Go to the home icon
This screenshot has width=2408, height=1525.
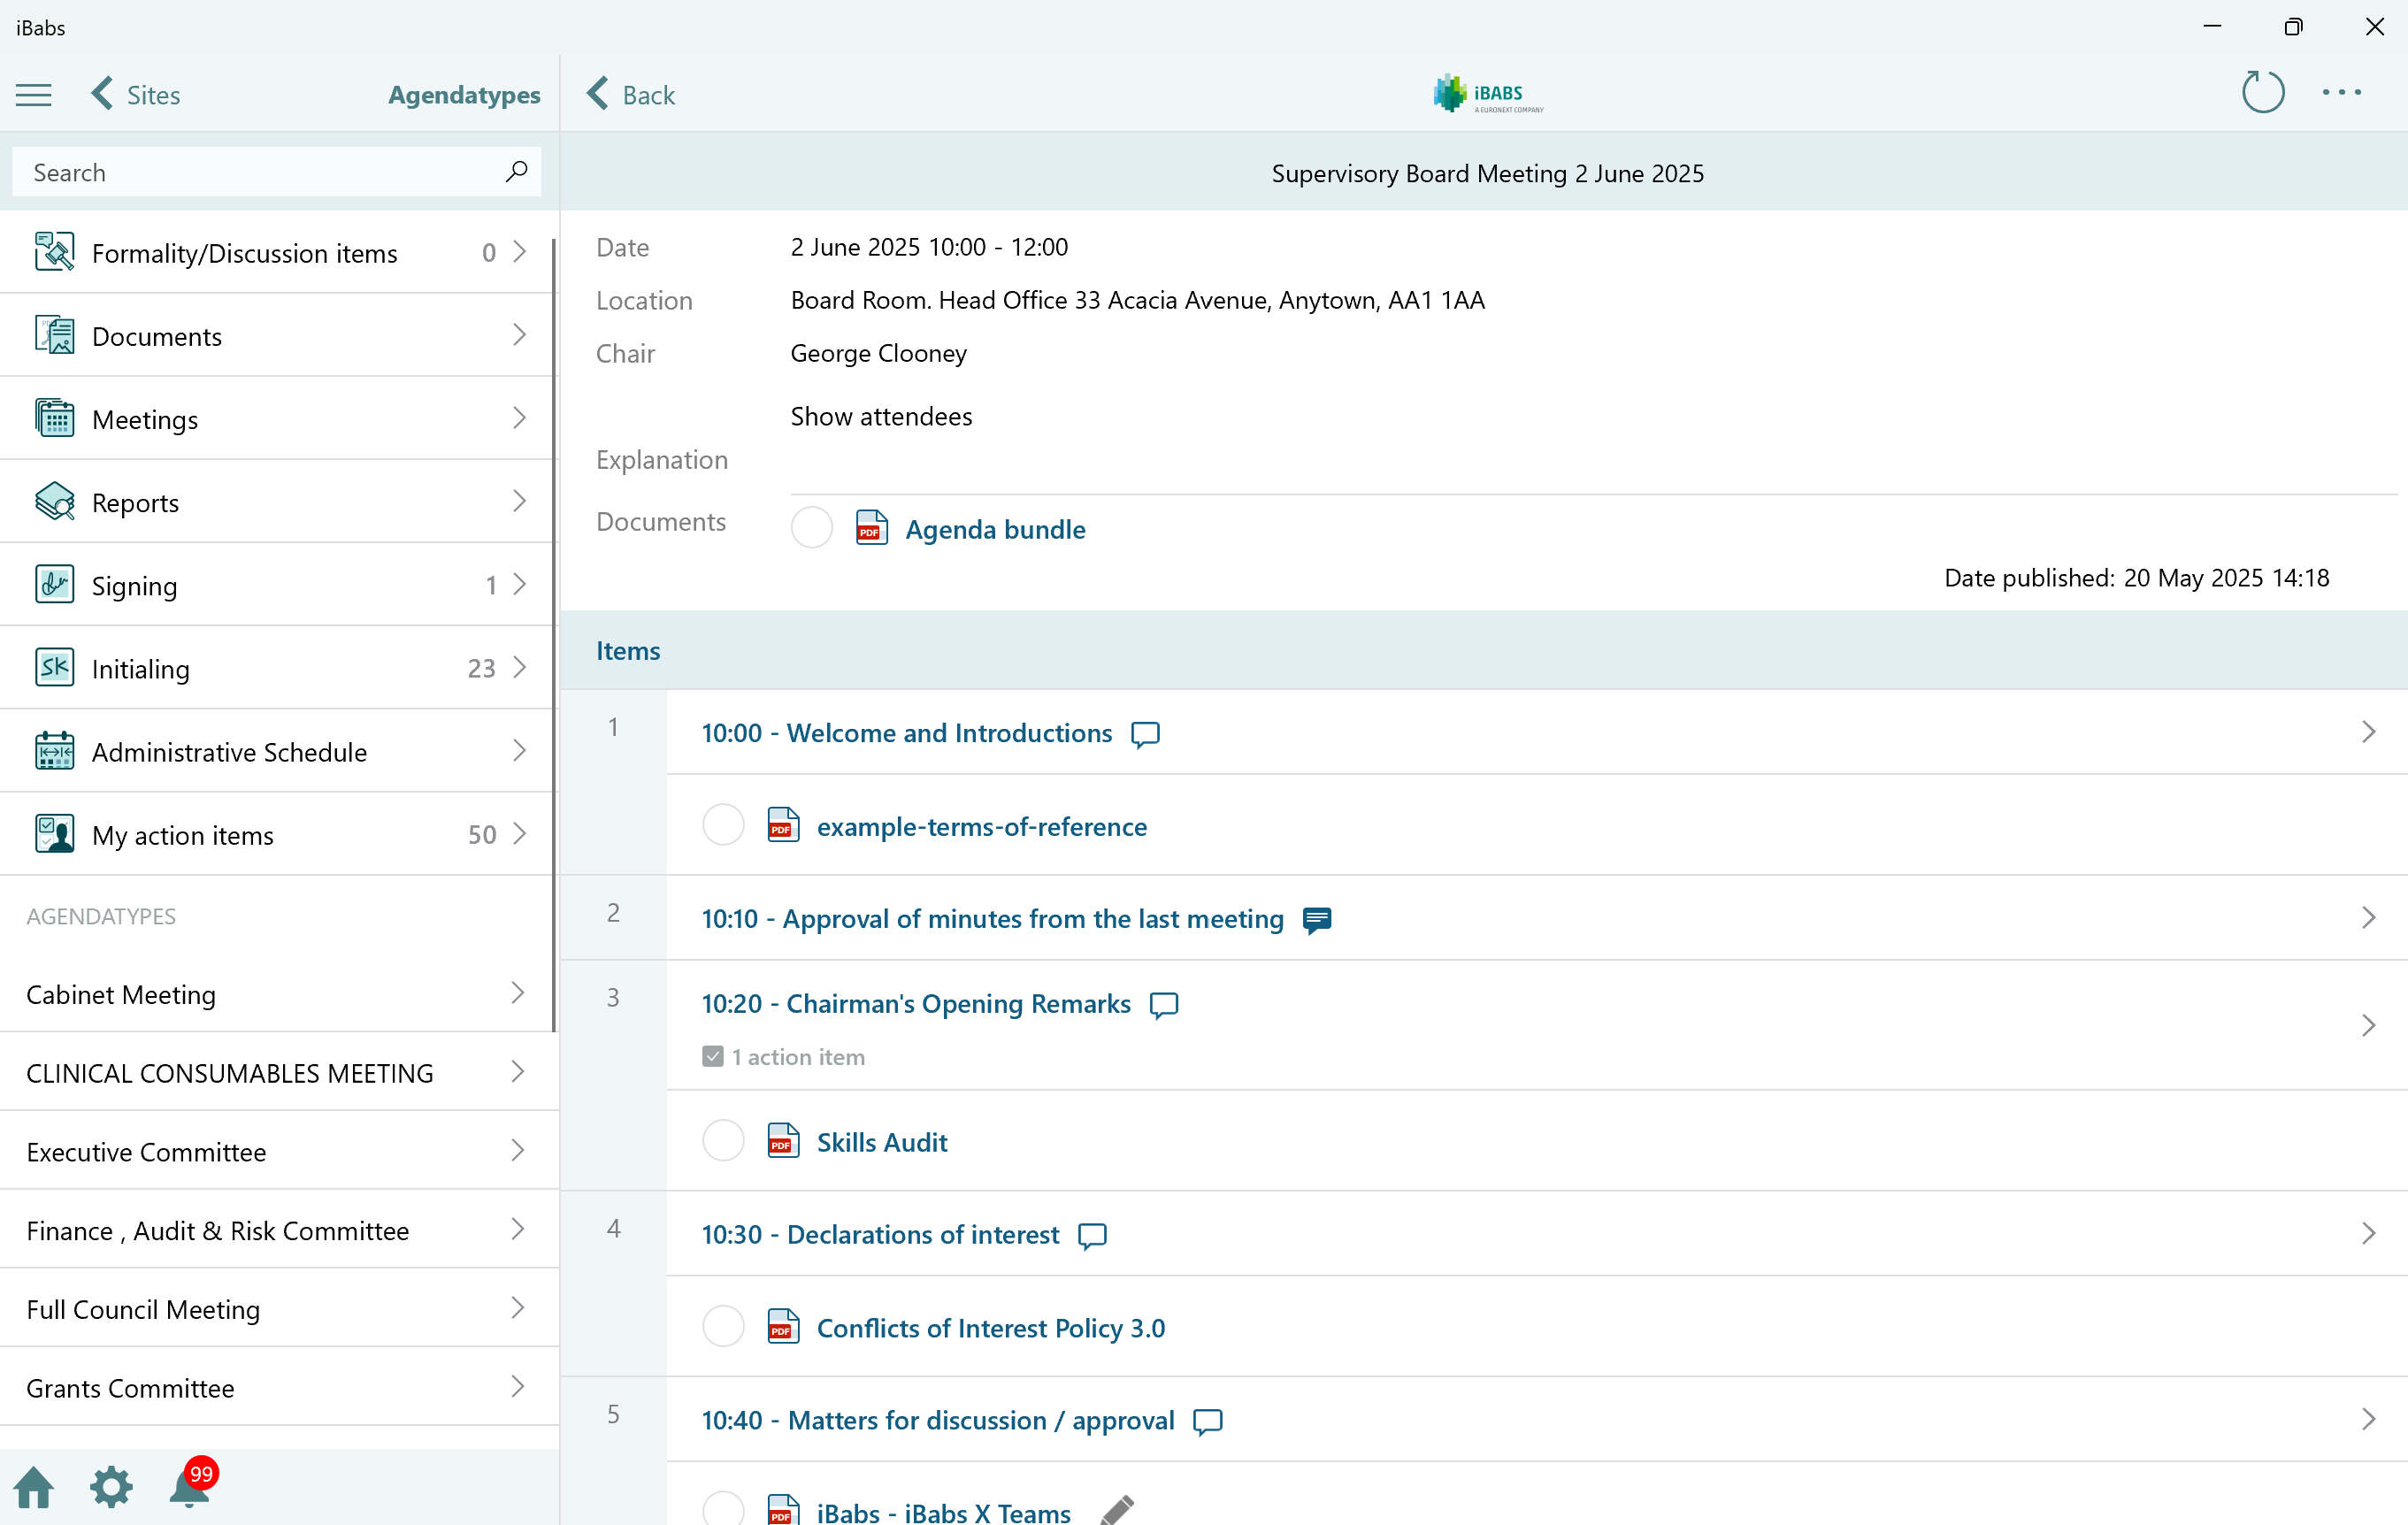tap(34, 1487)
